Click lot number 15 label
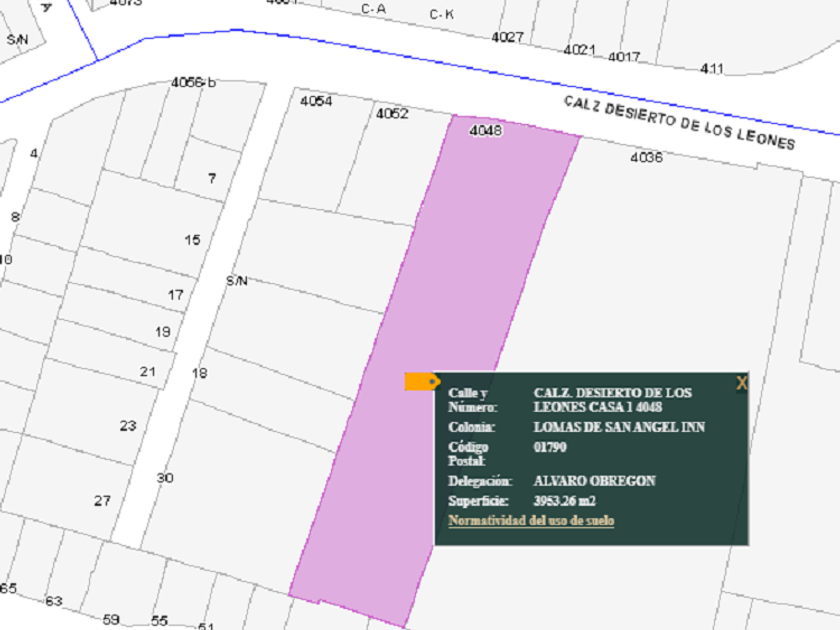The width and height of the screenshot is (840, 630). tap(192, 240)
